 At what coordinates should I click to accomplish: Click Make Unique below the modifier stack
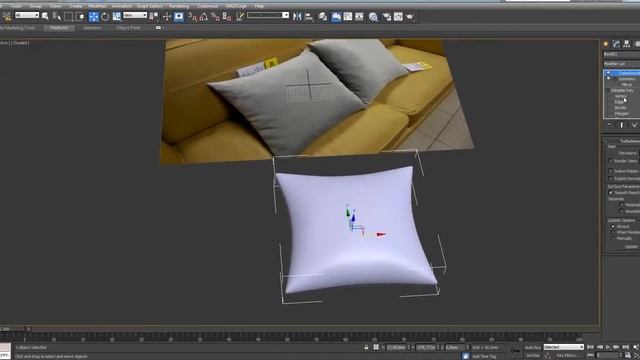click(634, 125)
